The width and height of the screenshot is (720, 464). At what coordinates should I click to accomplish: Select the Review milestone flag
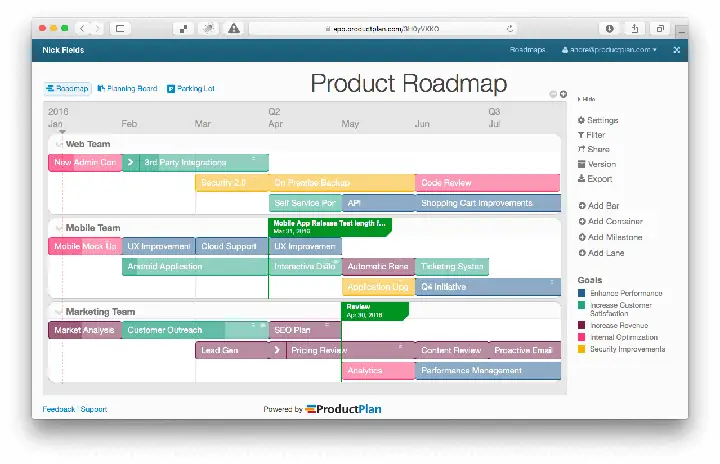coord(375,311)
